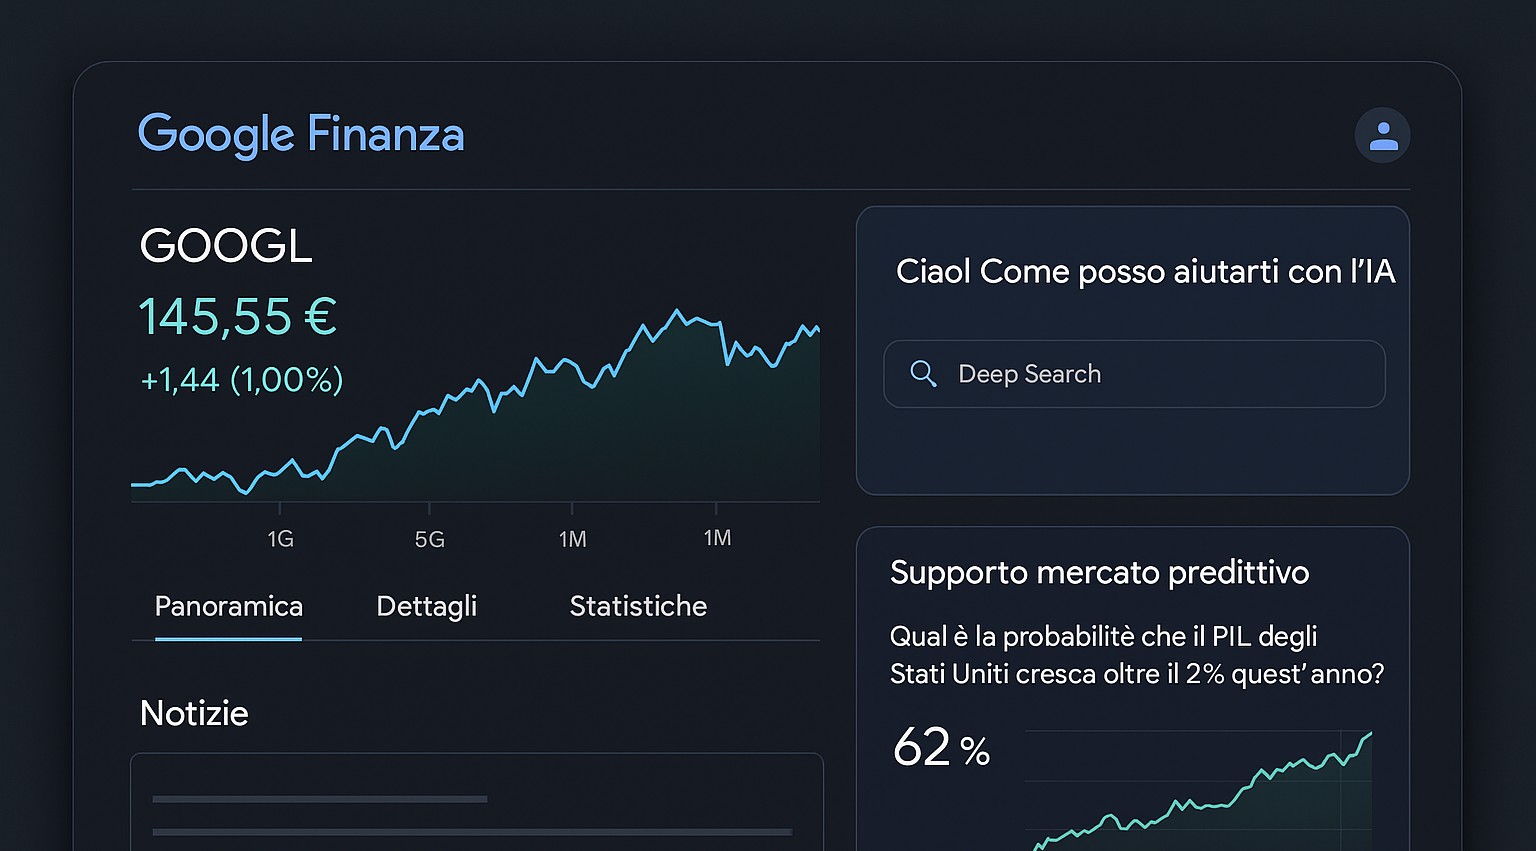Click the 145,55 € stock price

[x=238, y=317]
